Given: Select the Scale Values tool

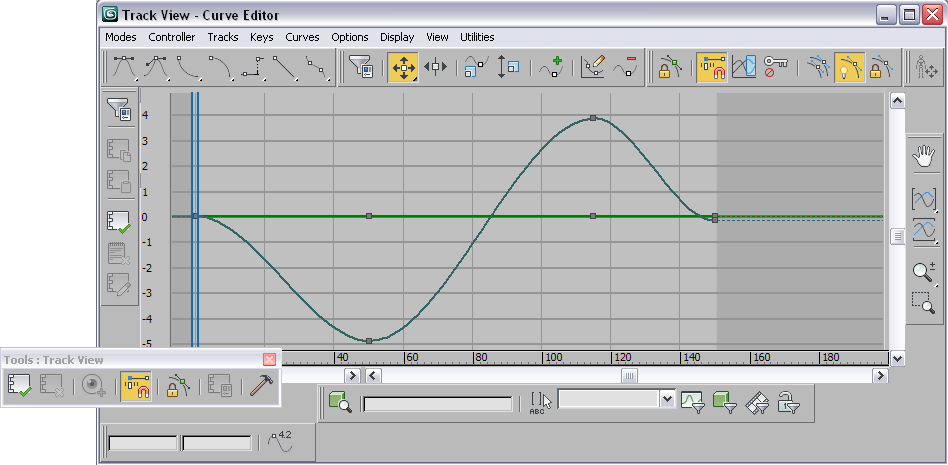Looking at the screenshot, I should 508,67.
